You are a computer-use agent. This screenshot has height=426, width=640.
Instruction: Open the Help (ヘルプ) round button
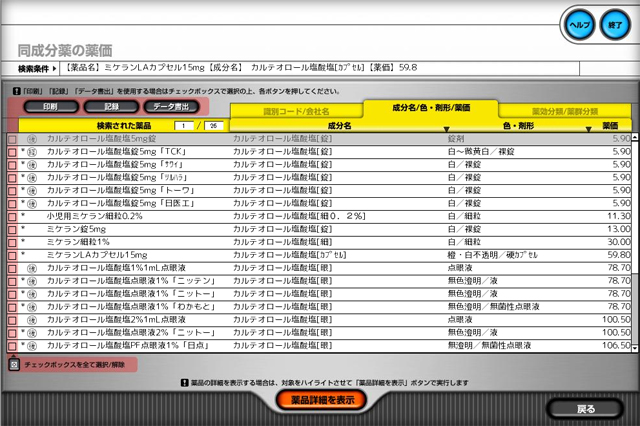pos(579,25)
